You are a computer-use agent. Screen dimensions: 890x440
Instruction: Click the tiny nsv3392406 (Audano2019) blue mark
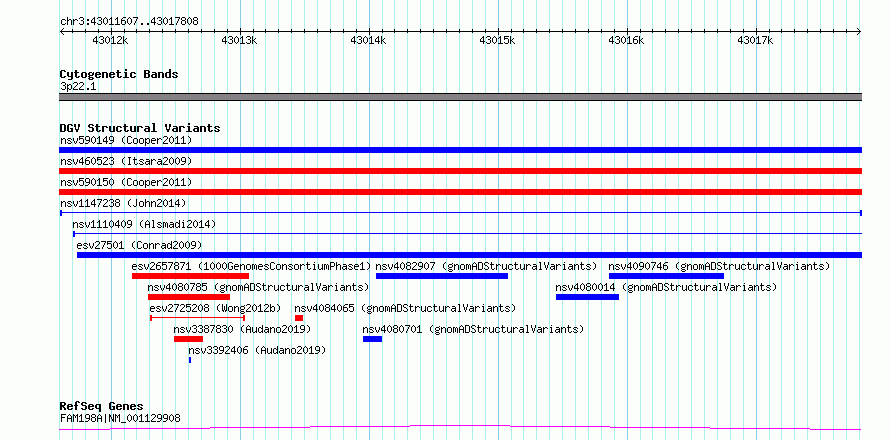click(190, 360)
